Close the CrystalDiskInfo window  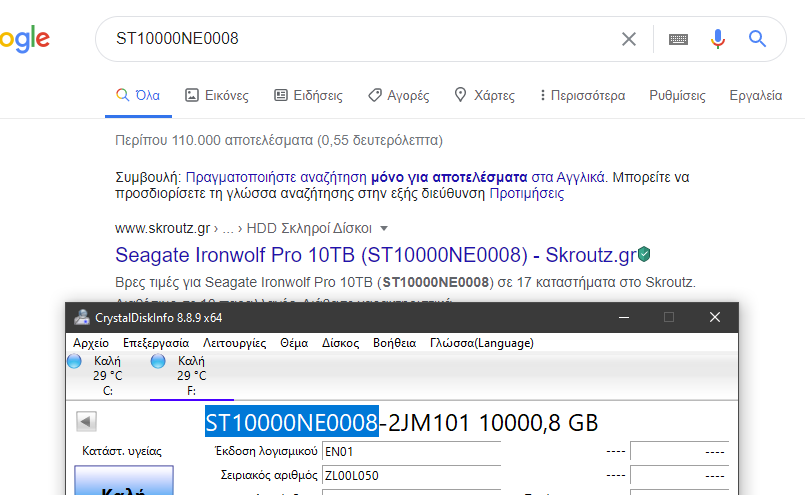715,317
